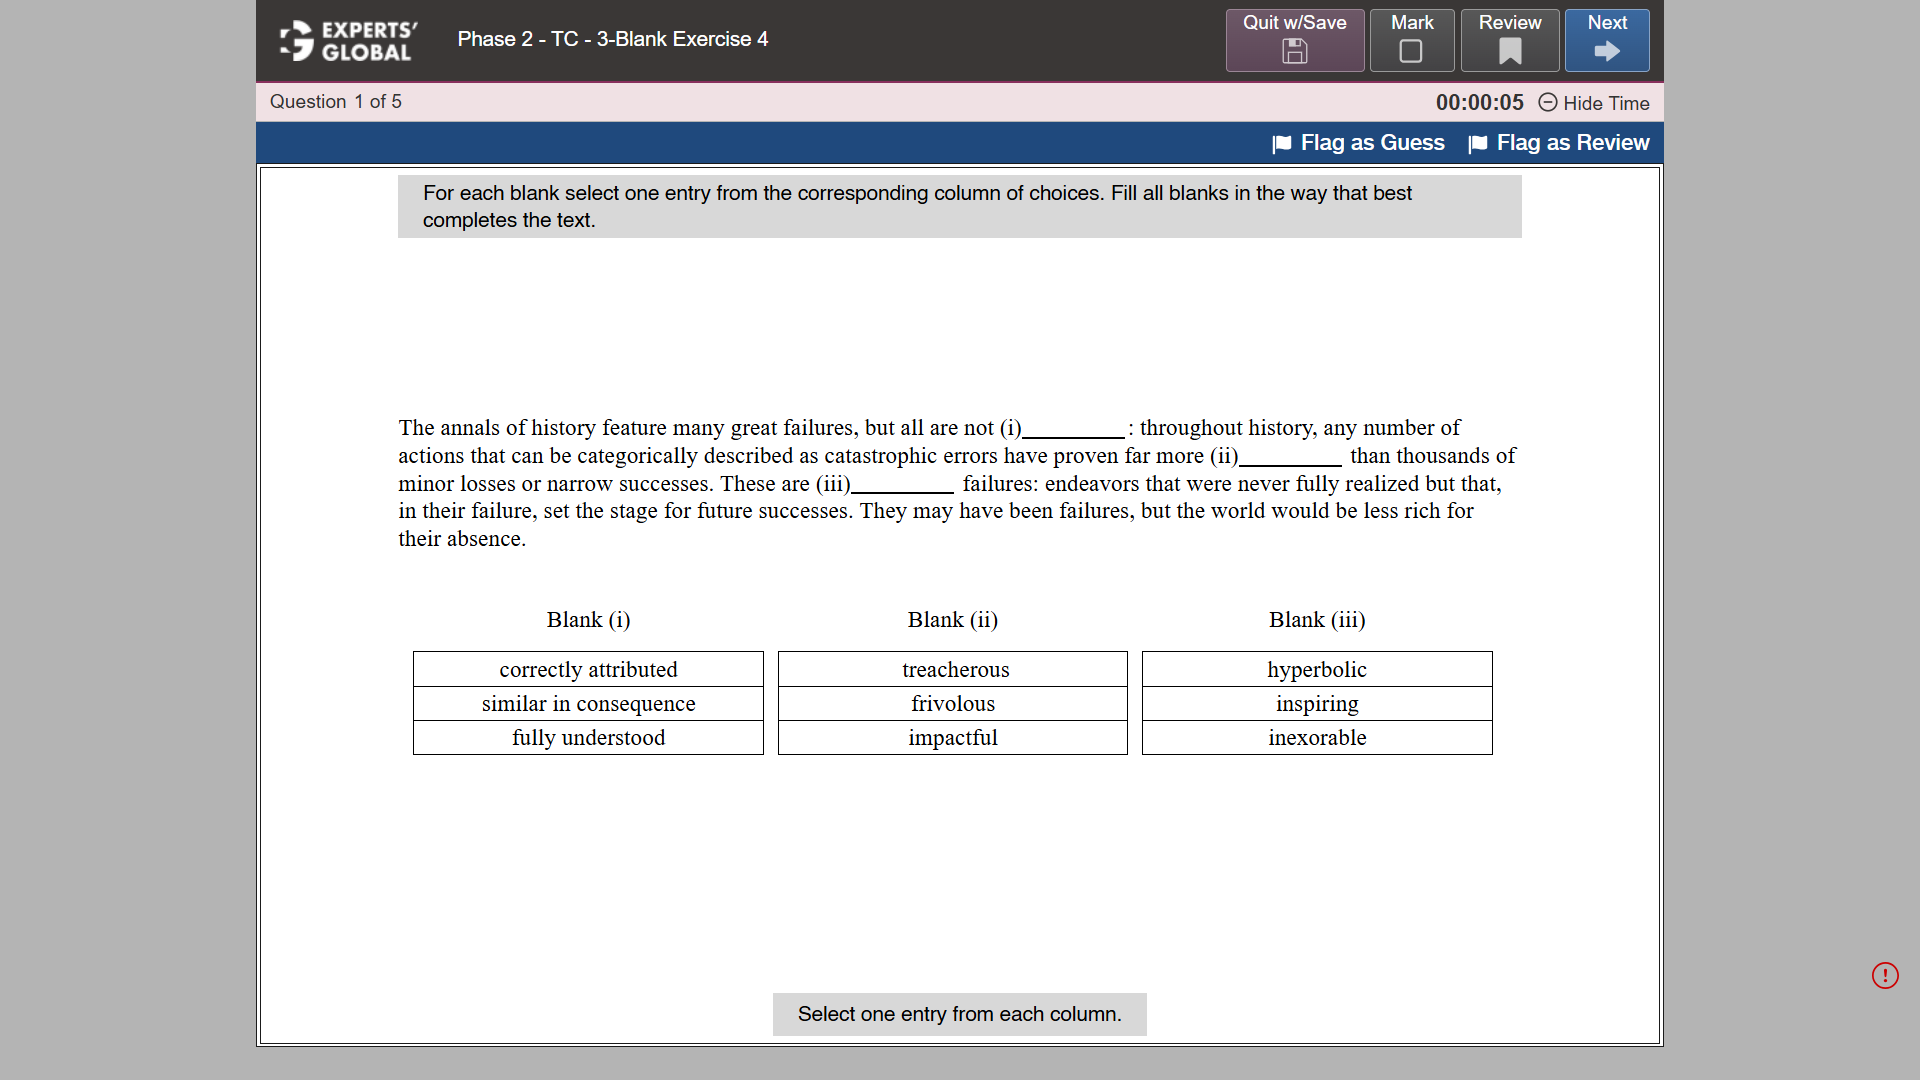The height and width of the screenshot is (1080, 1920).
Task: Toggle the Mark checkbox
Action: 1411,52
